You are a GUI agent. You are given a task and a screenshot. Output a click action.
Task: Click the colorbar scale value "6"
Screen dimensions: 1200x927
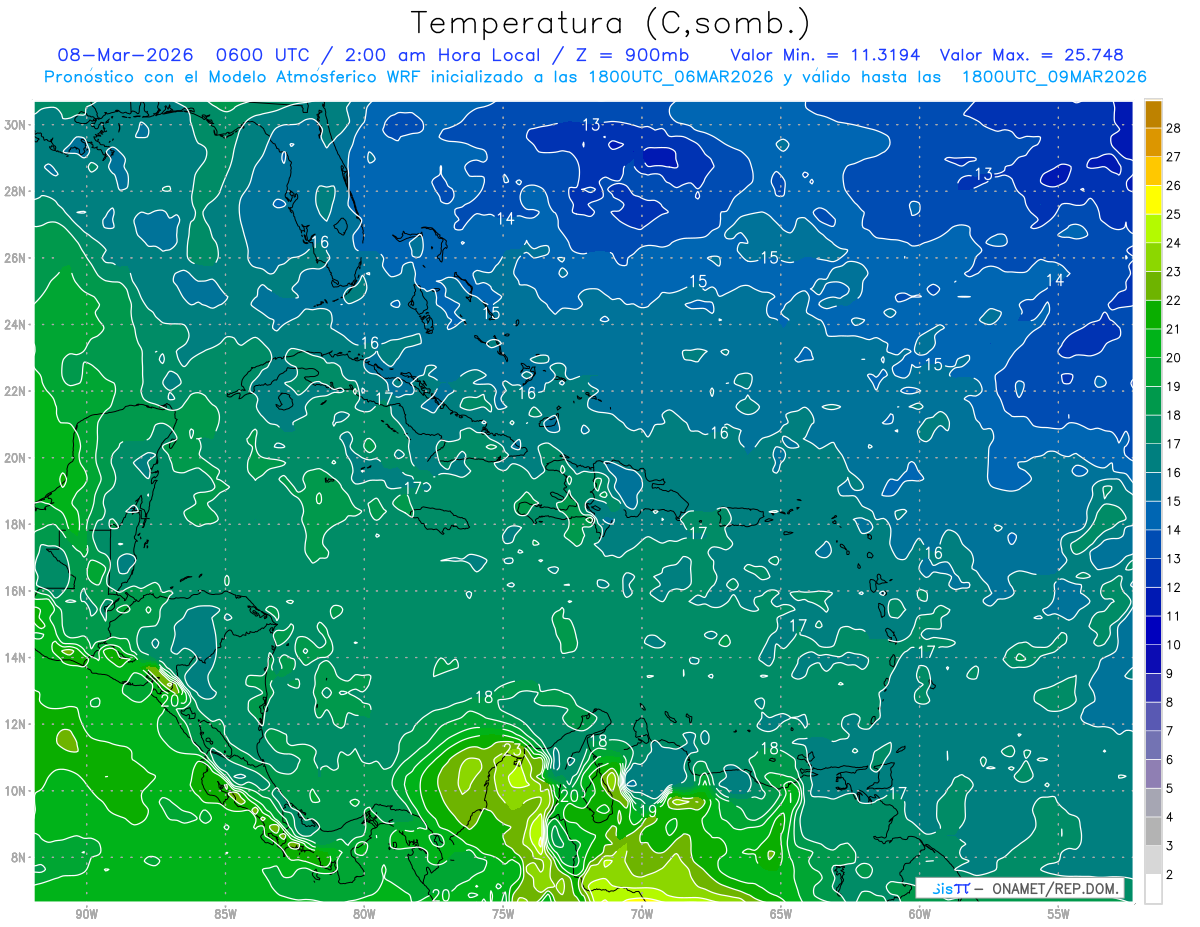tap(1170, 760)
